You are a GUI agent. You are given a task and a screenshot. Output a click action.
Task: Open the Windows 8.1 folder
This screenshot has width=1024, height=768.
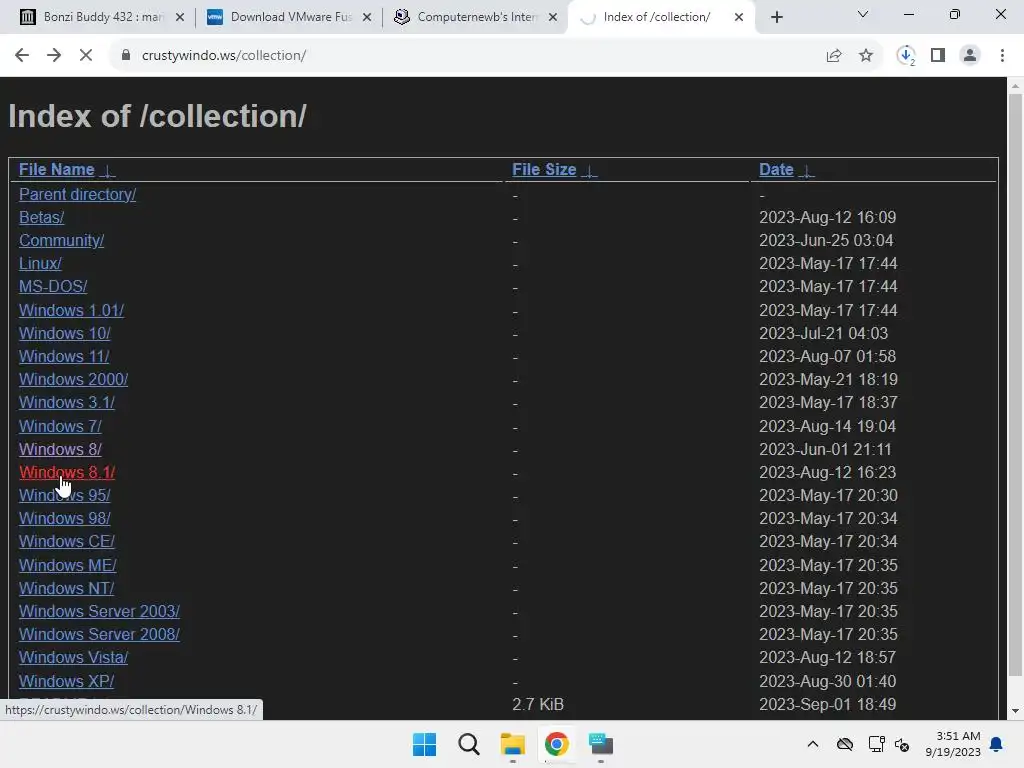pos(67,472)
